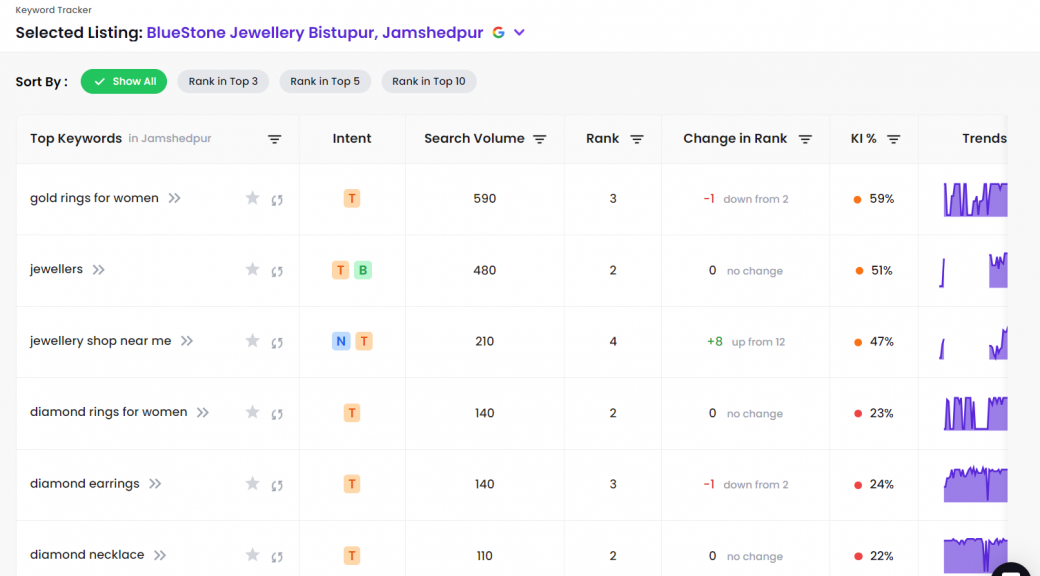View trend chart for diamond necklace

click(975, 555)
